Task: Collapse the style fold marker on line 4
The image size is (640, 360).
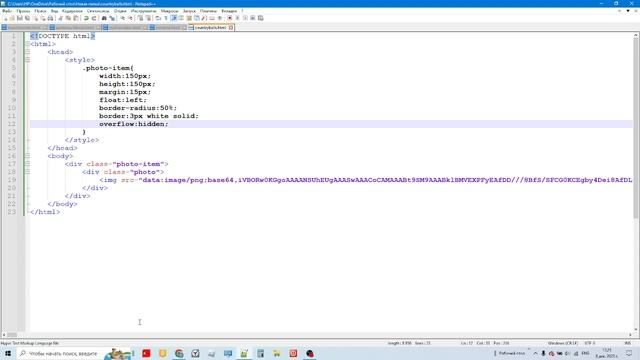Action: pos(28,60)
